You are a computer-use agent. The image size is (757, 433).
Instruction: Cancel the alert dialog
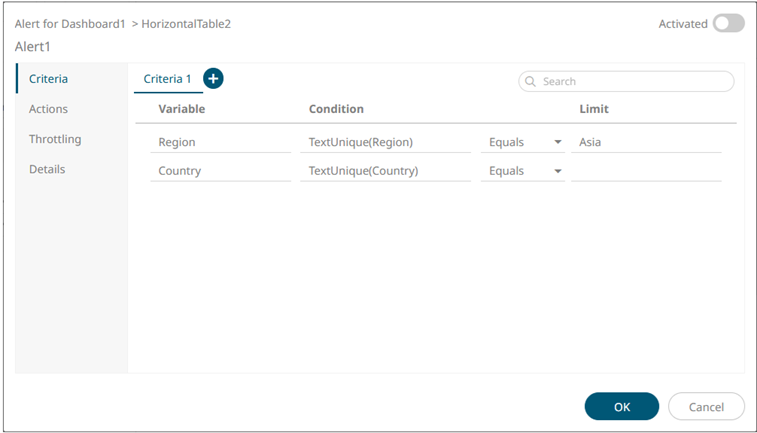tap(707, 406)
